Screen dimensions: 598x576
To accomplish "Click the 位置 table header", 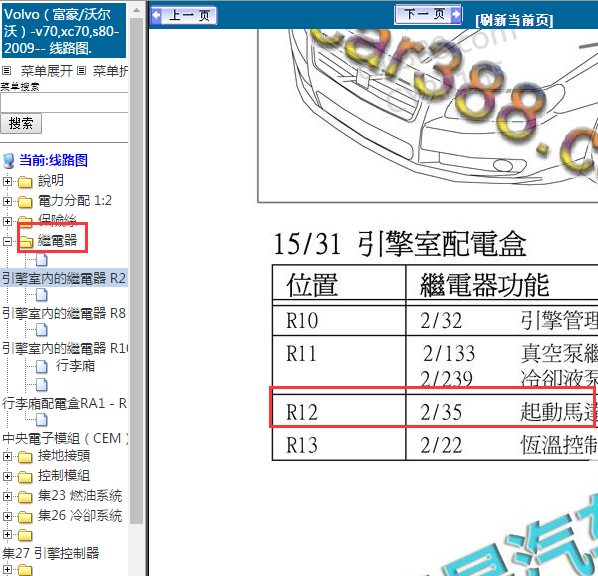I will point(312,285).
